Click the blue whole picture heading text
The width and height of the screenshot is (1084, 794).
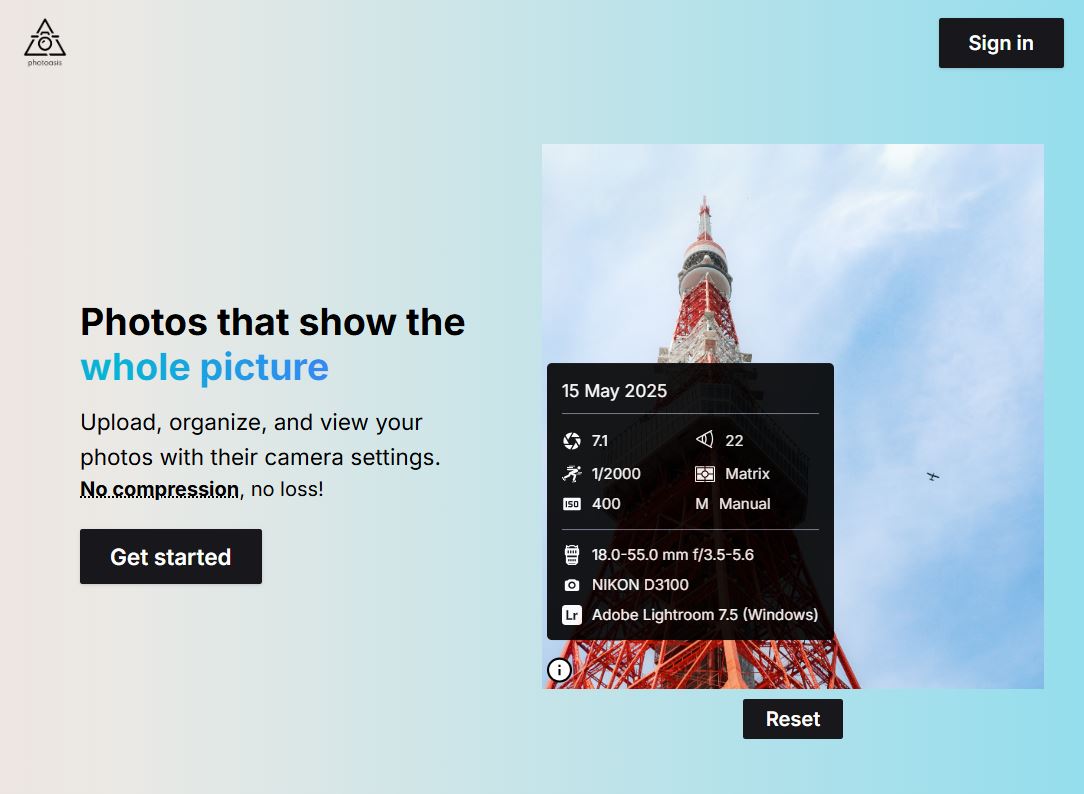(204, 367)
